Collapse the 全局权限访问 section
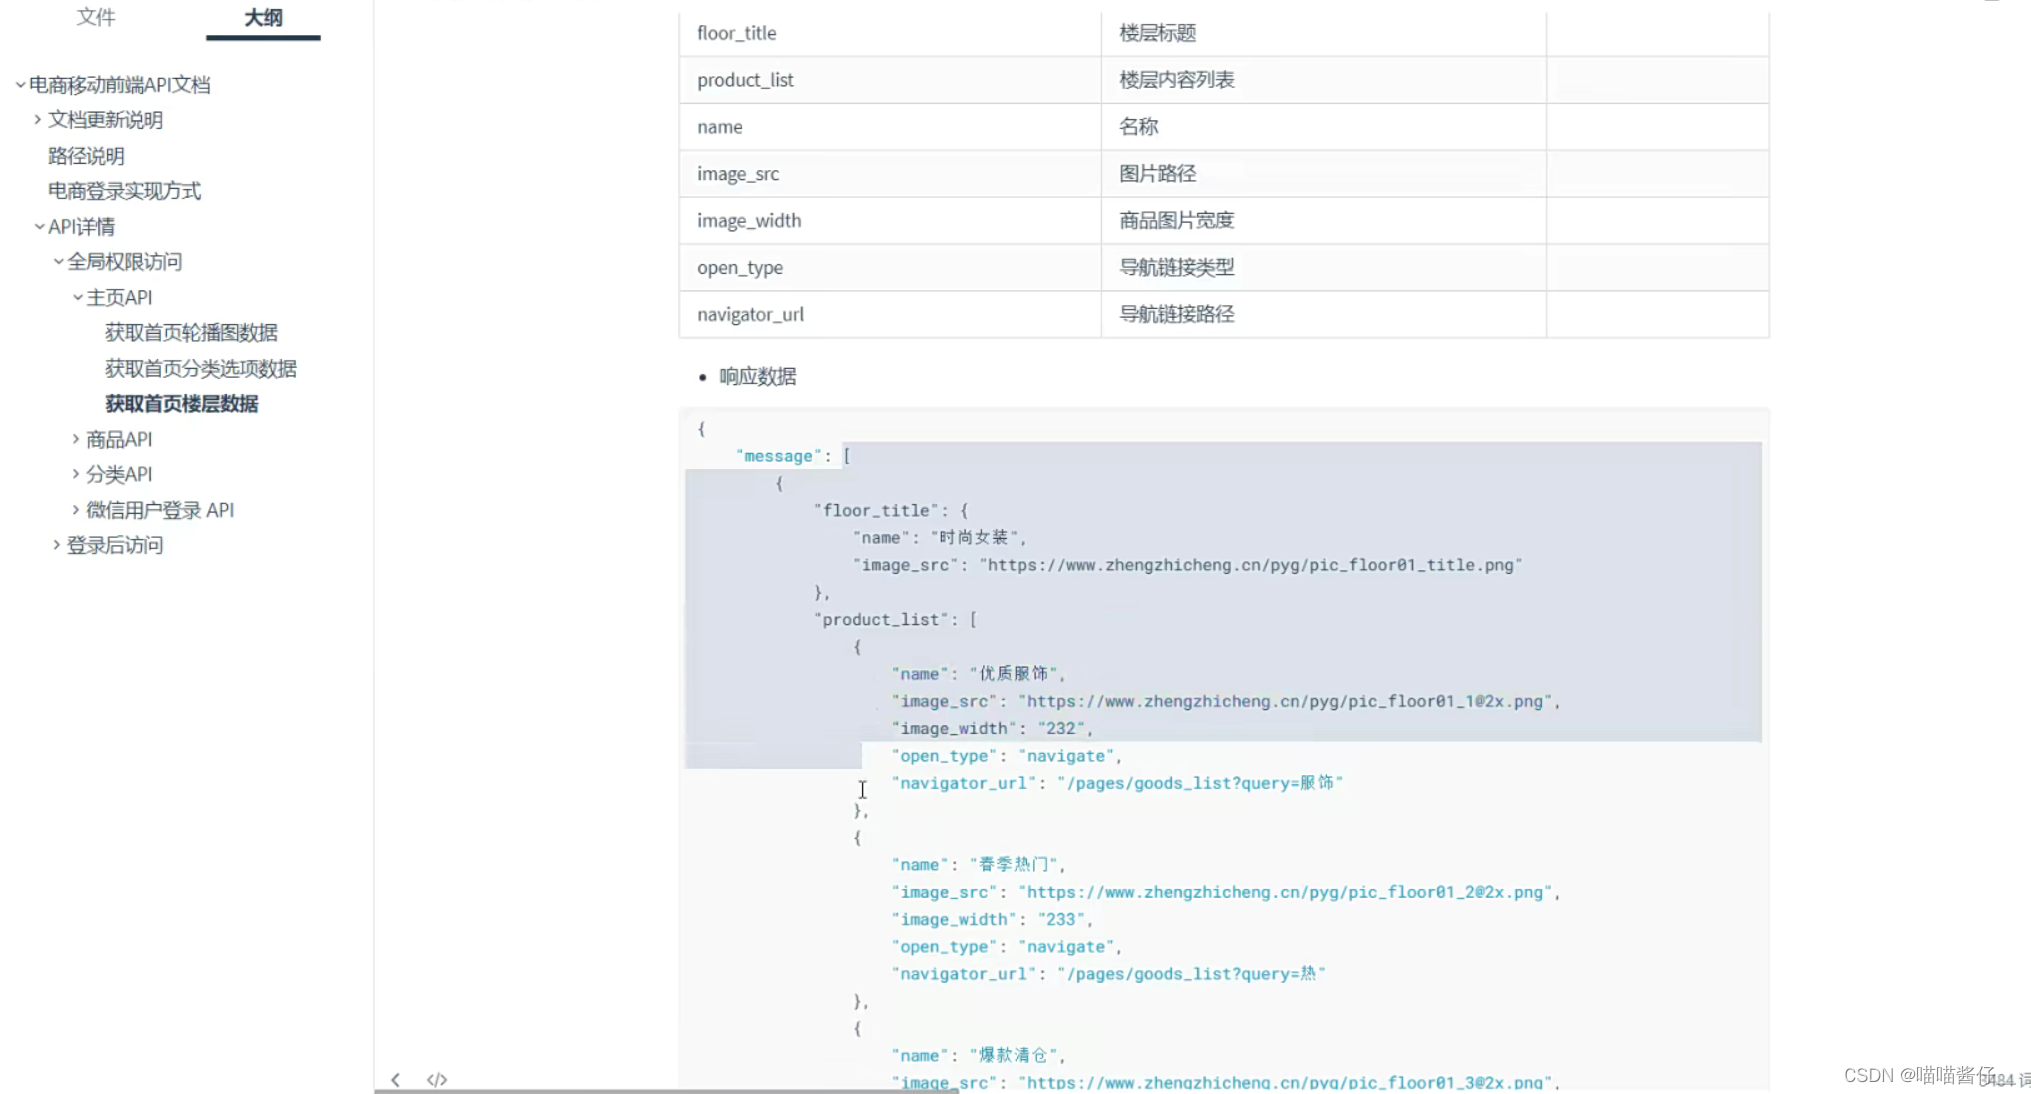The height and width of the screenshot is (1094, 2031). pos(57,261)
